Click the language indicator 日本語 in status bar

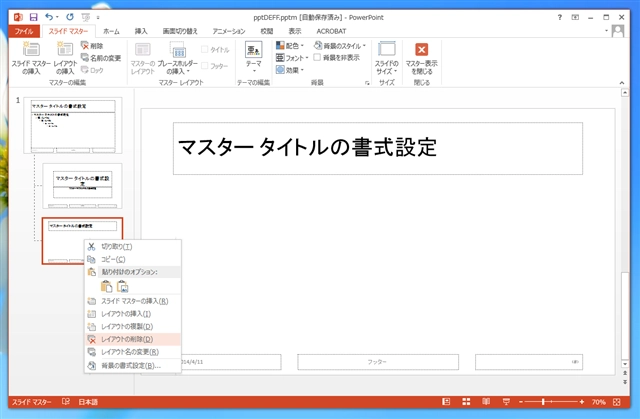click(x=88, y=402)
